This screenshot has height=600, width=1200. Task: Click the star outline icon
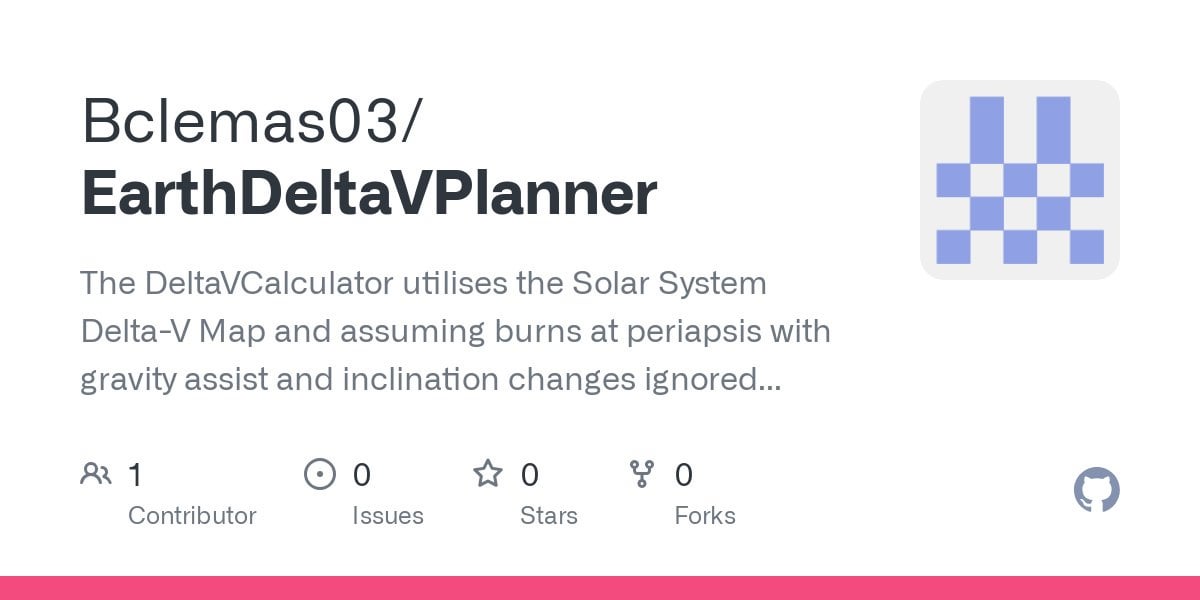[x=488, y=473]
